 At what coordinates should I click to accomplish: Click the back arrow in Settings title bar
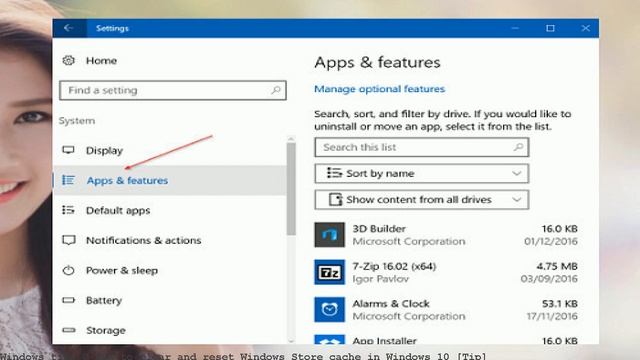[68, 28]
